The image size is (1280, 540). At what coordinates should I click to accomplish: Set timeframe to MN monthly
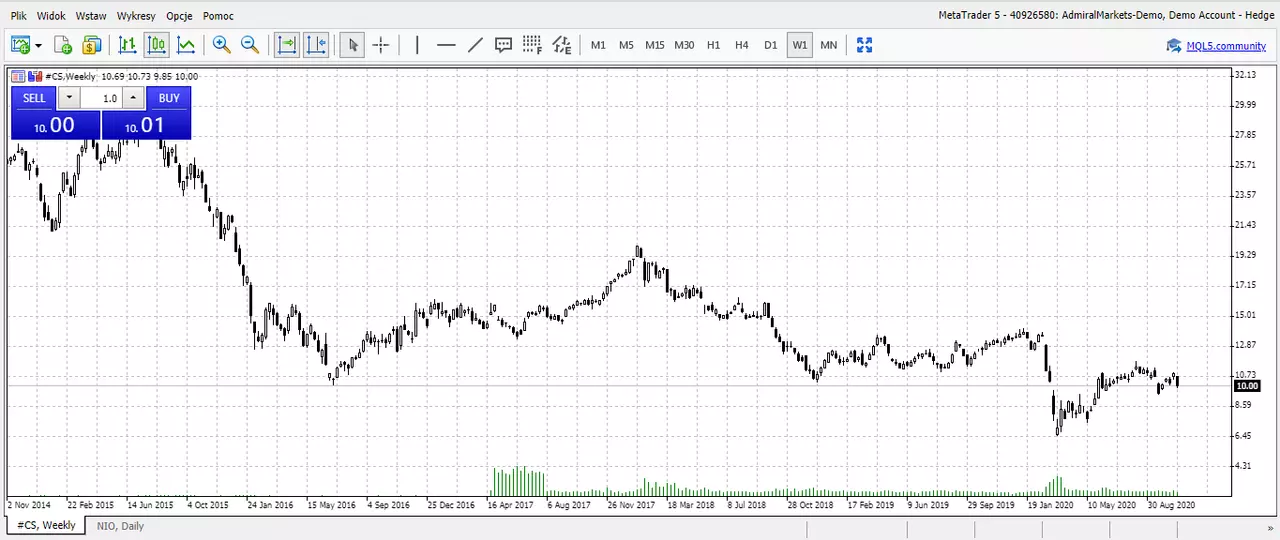click(829, 45)
